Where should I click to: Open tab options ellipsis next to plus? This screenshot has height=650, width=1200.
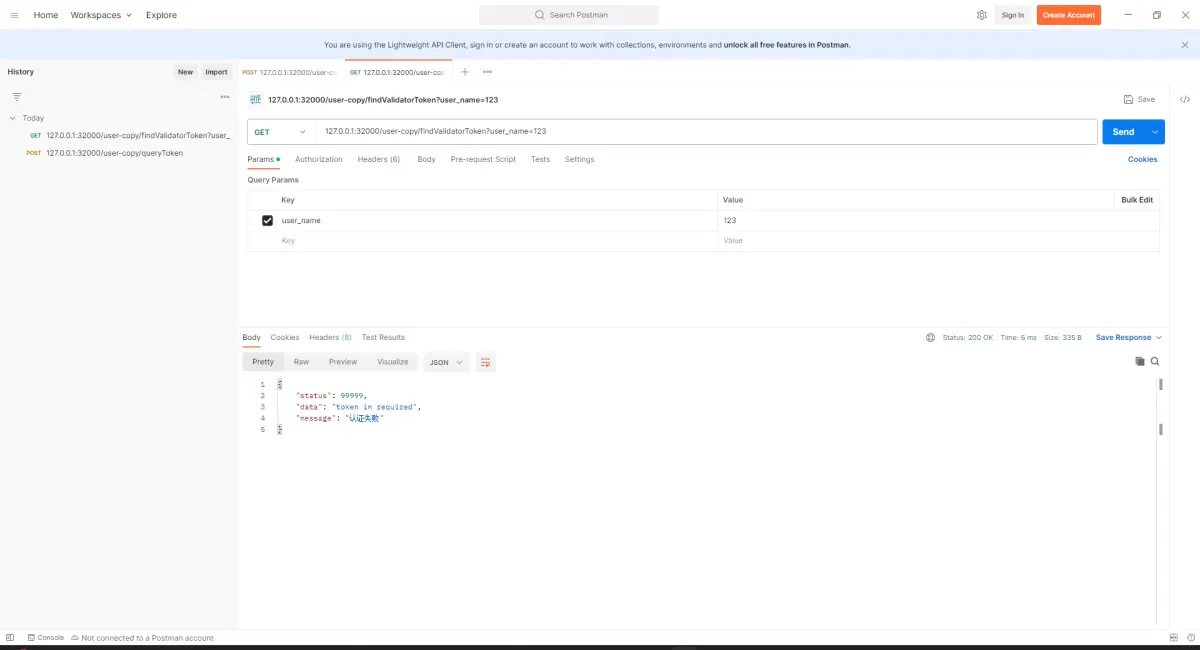[487, 72]
